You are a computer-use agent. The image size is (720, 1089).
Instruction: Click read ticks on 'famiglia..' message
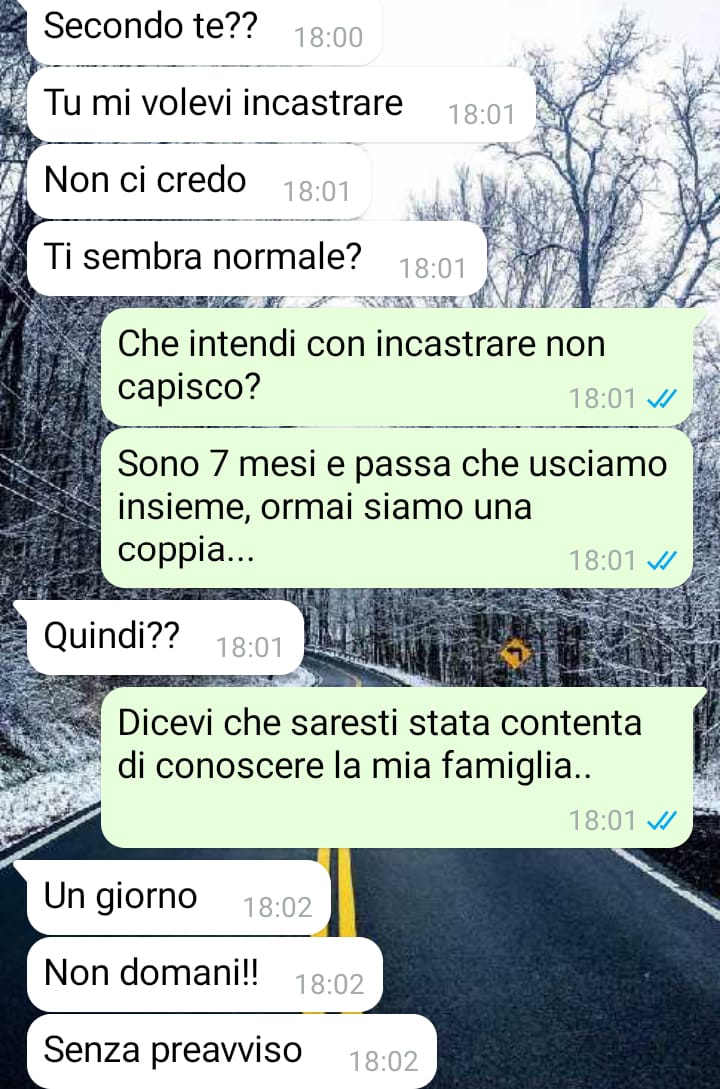(x=661, y=821)
